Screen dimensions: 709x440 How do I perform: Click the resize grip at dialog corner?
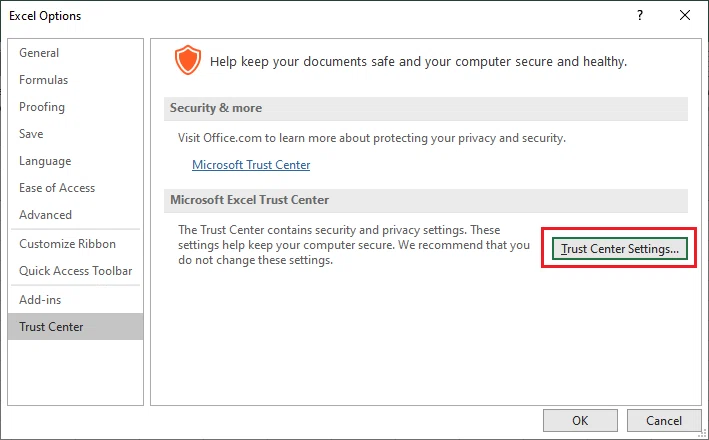point(702,434)
